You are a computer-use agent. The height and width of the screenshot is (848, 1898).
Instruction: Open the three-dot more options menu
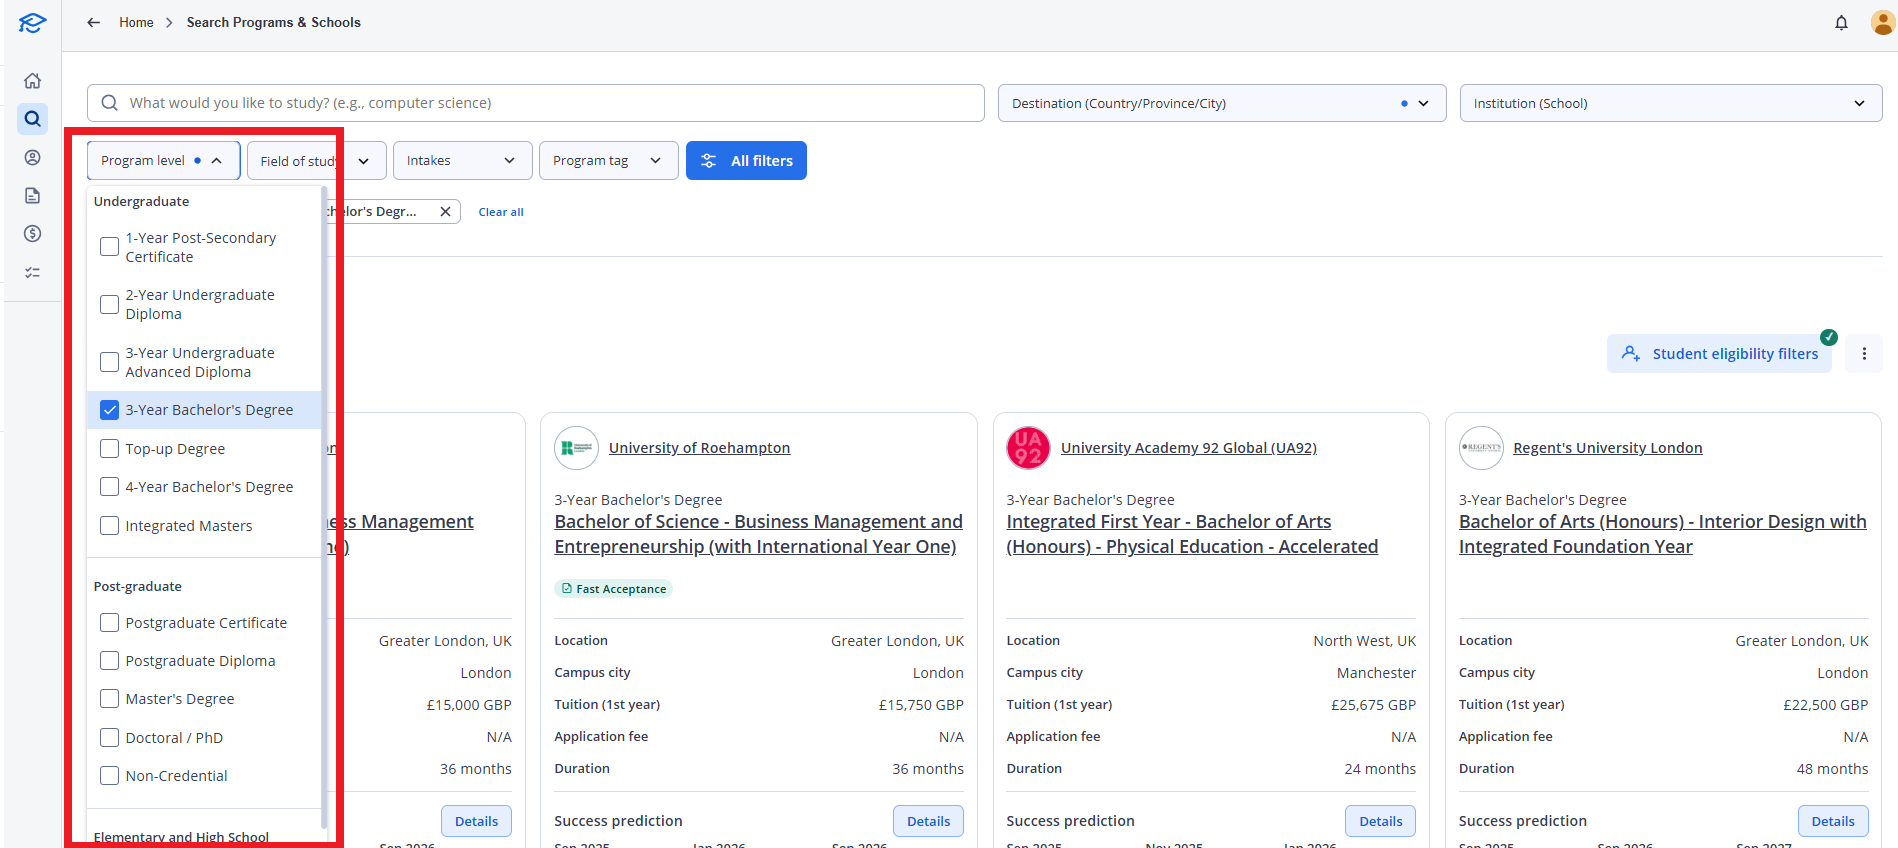1864,354
